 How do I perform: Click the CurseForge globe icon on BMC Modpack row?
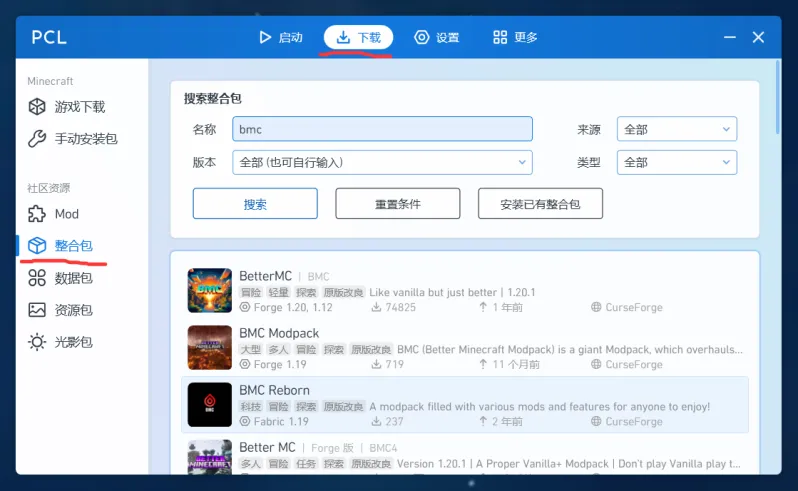click(596, 364)
